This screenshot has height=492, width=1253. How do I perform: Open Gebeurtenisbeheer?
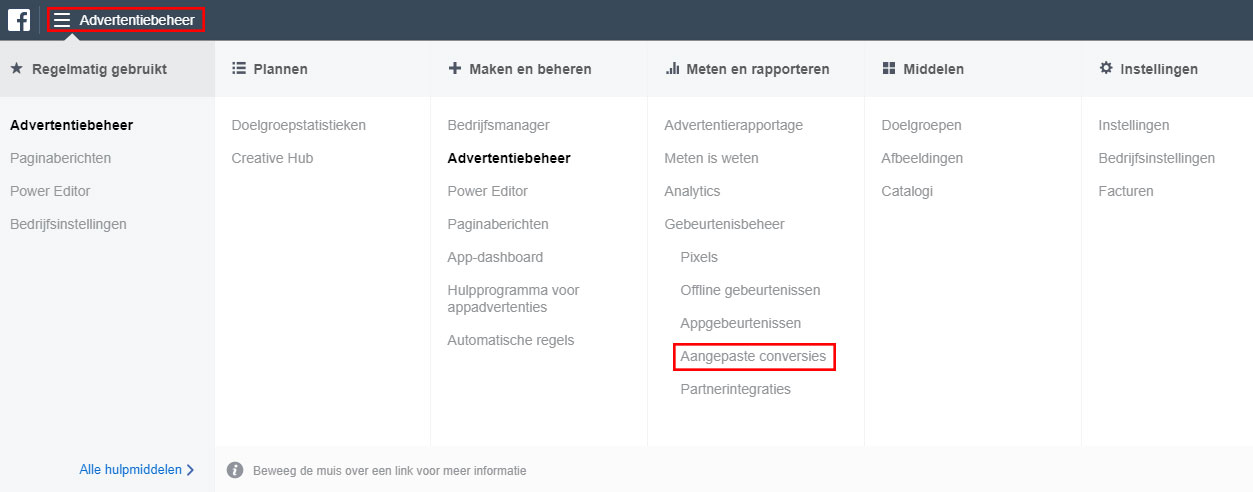click(x=725, y=224)
